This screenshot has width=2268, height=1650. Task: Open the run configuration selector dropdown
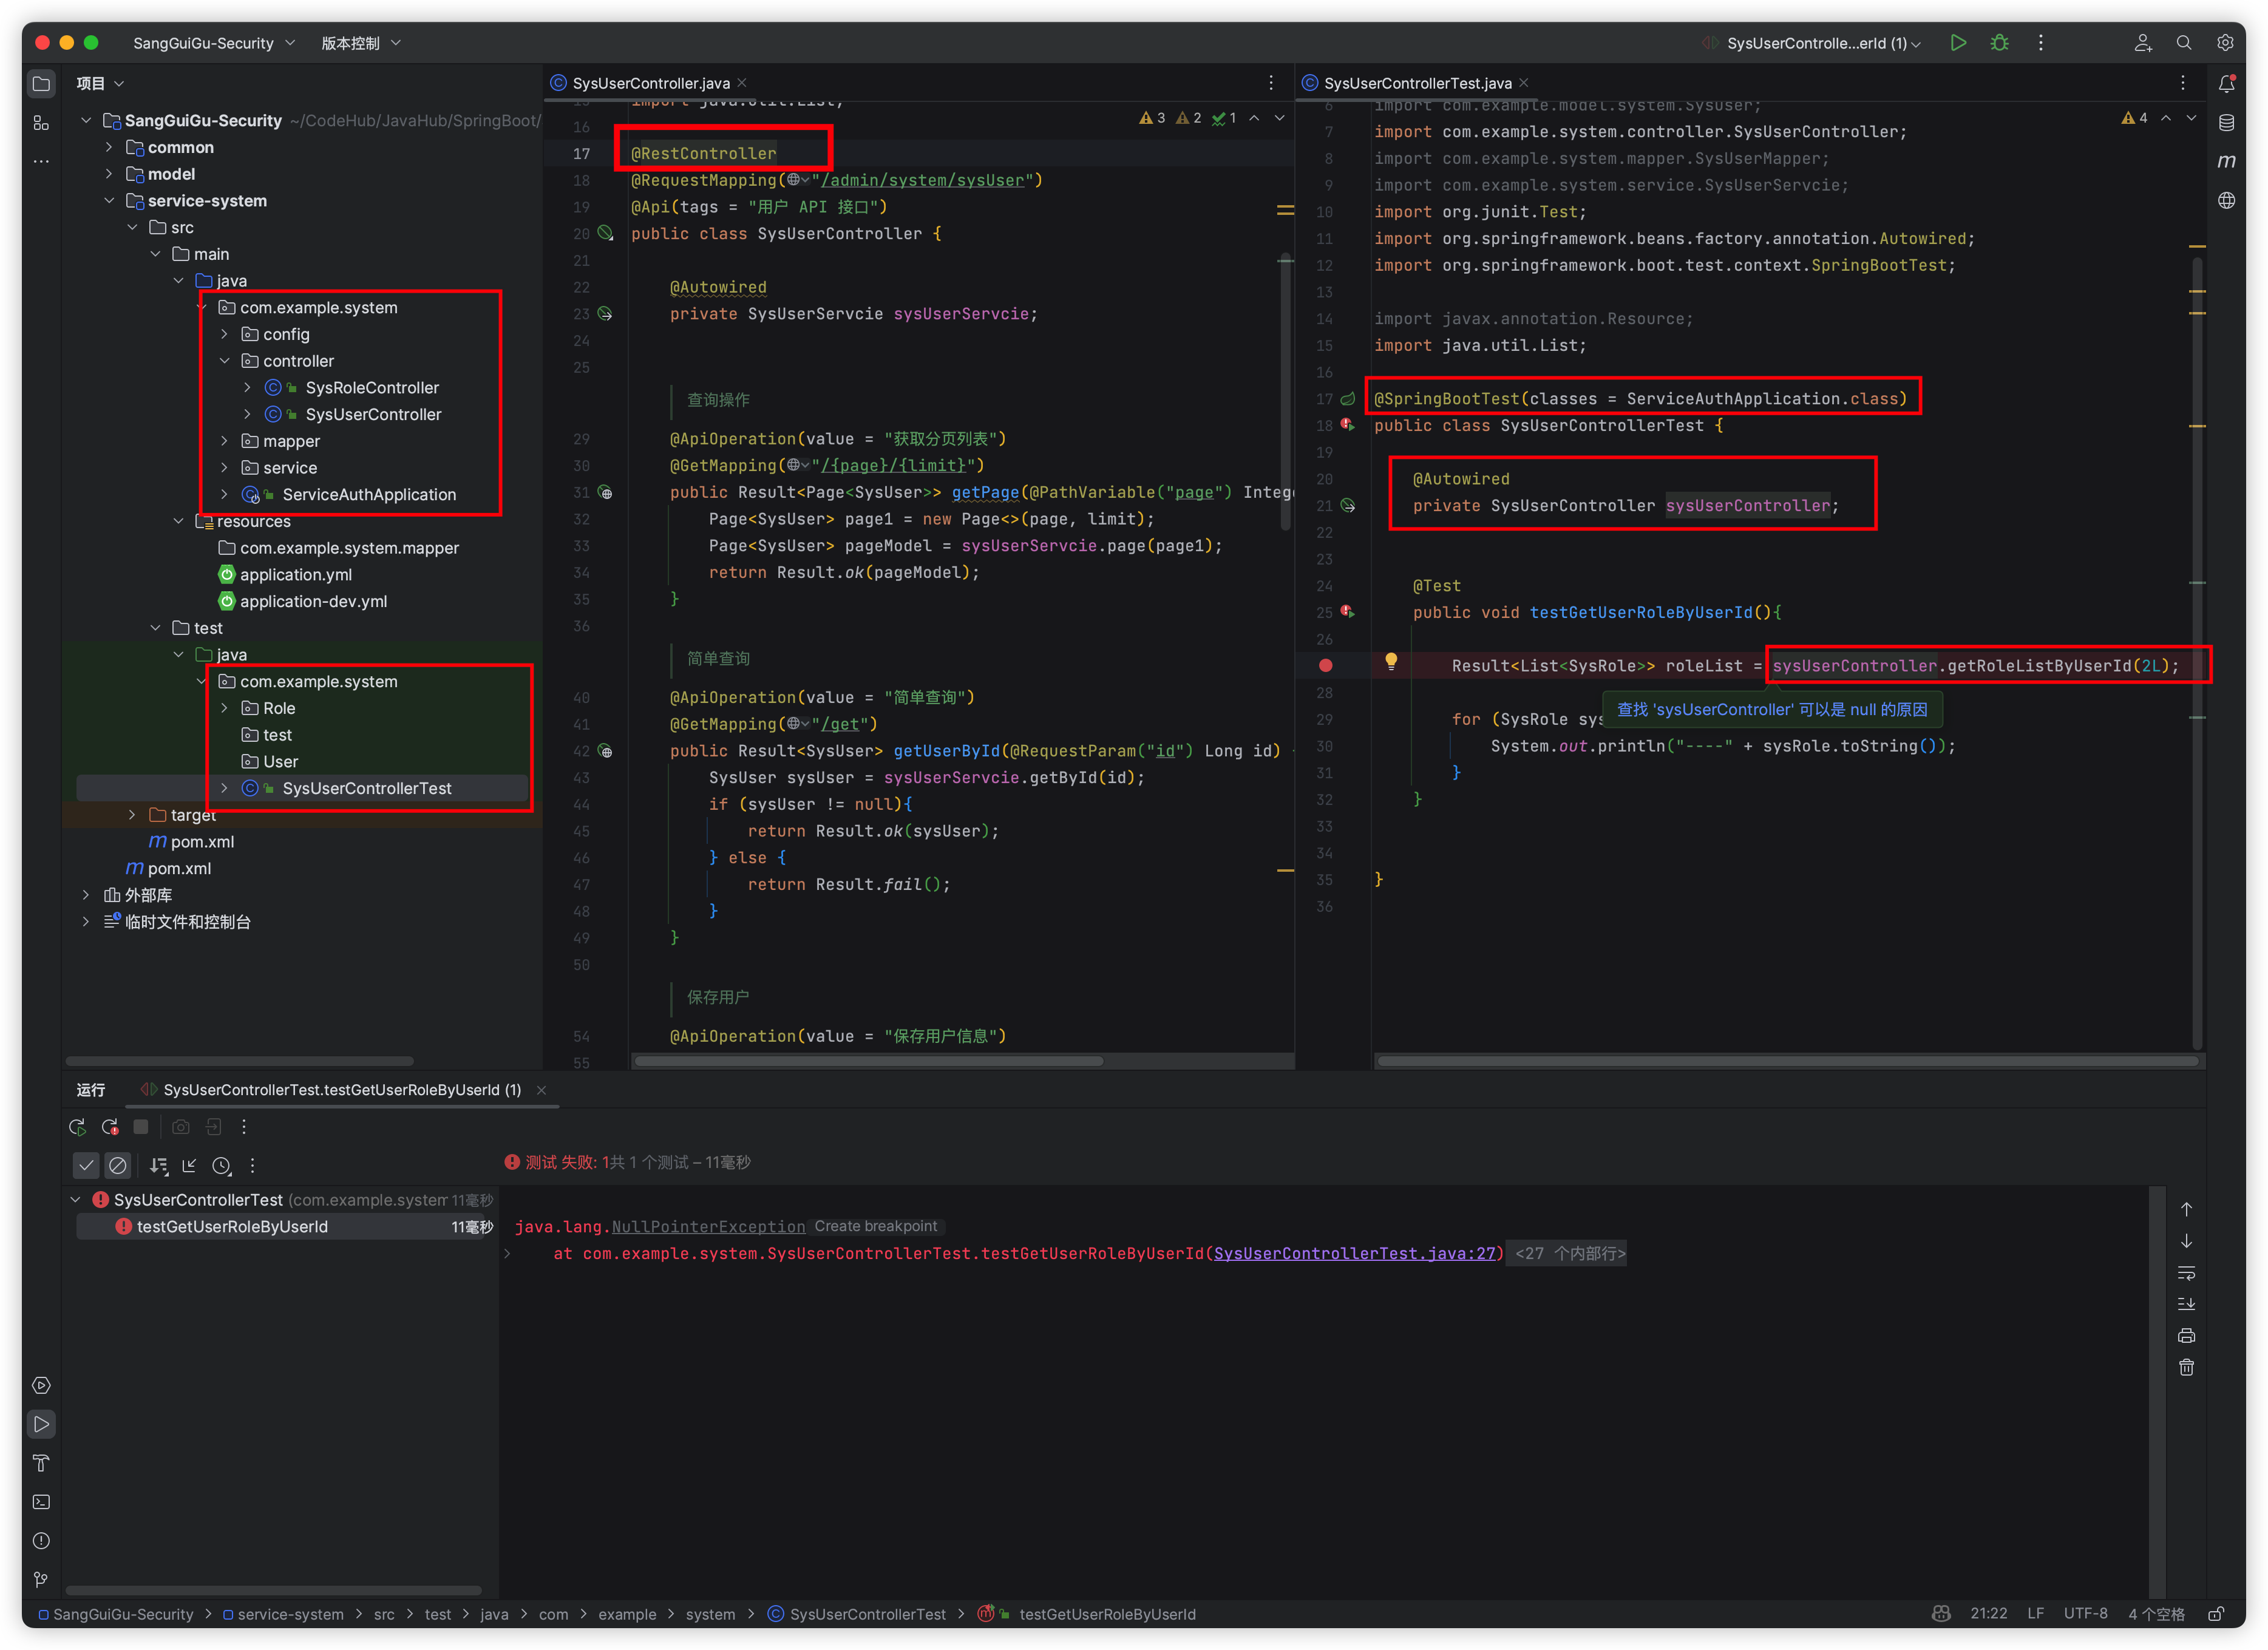[x=1811, y=43]
